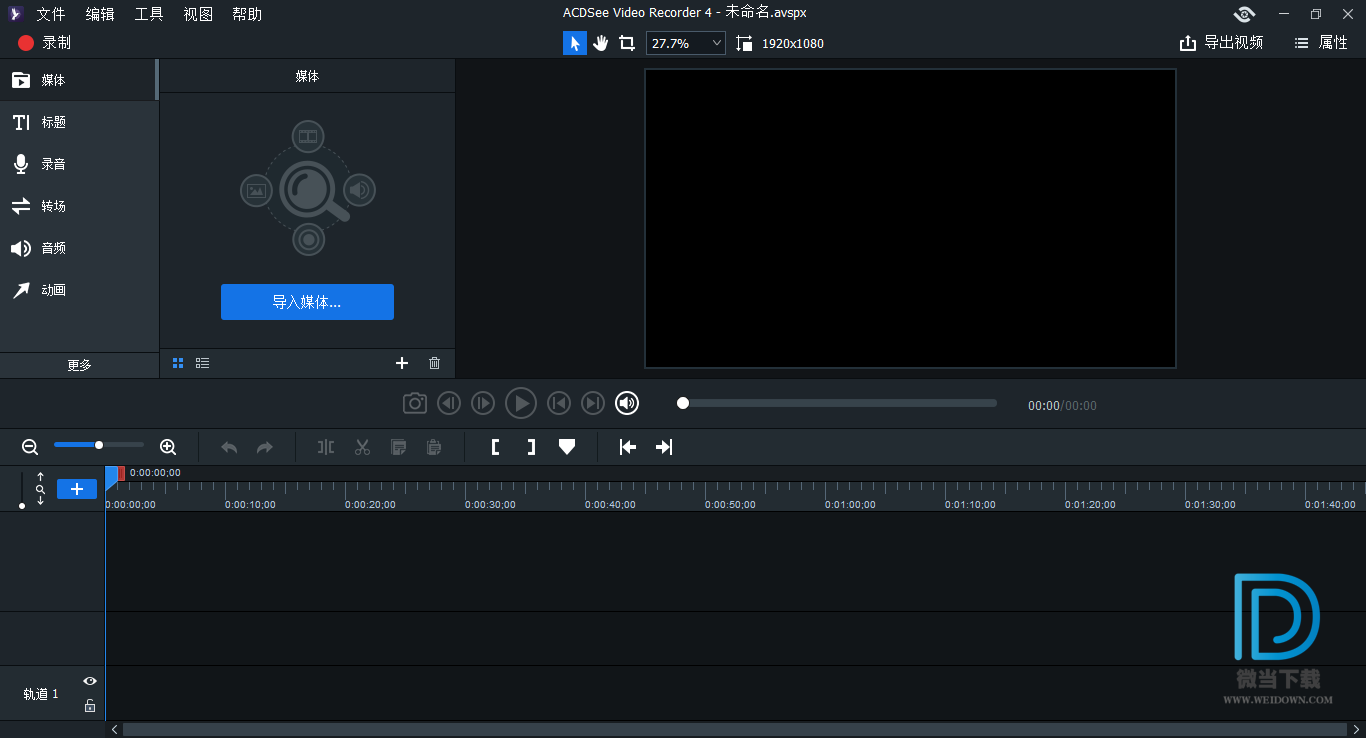Take a snapshot with the camera icon
The image size is (1366, 738).
coord(415,403)
